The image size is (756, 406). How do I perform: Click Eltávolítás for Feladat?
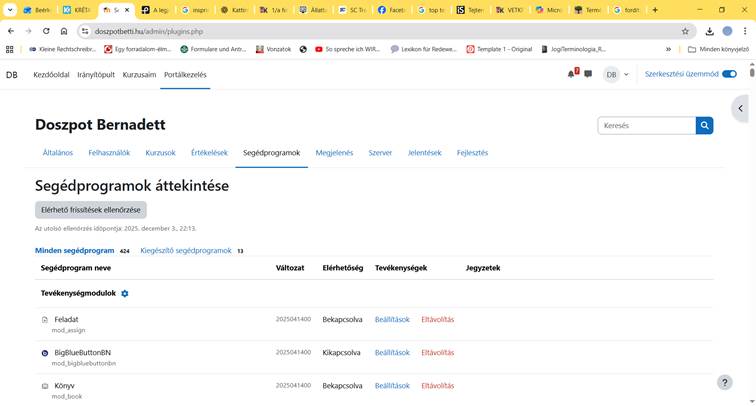438,320
